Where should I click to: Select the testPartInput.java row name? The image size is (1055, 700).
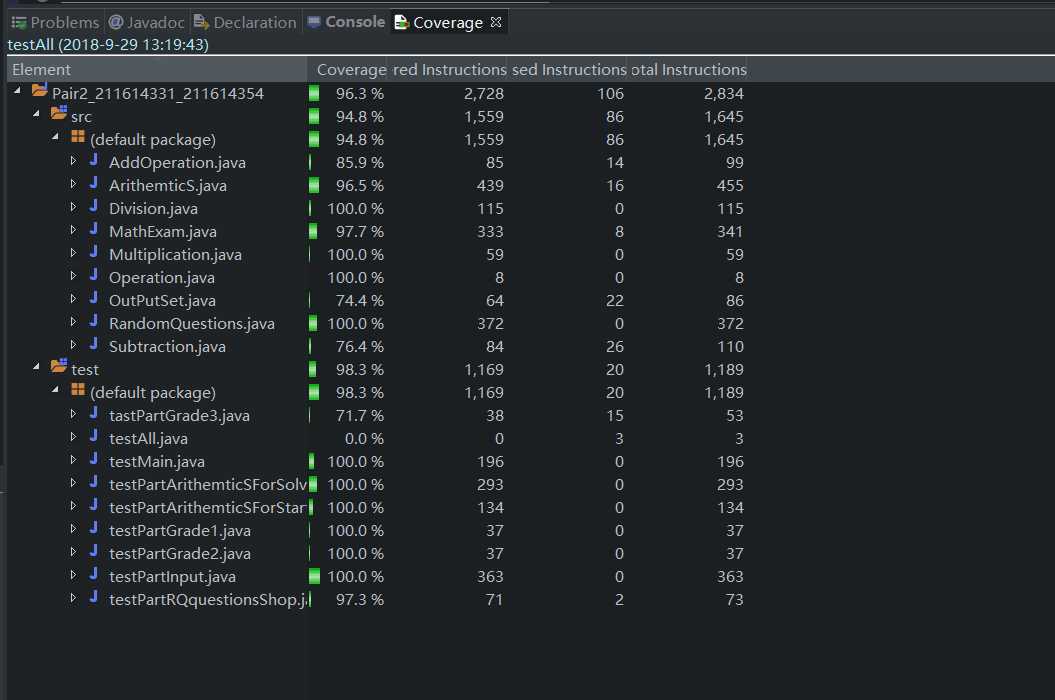pos(172,577)
